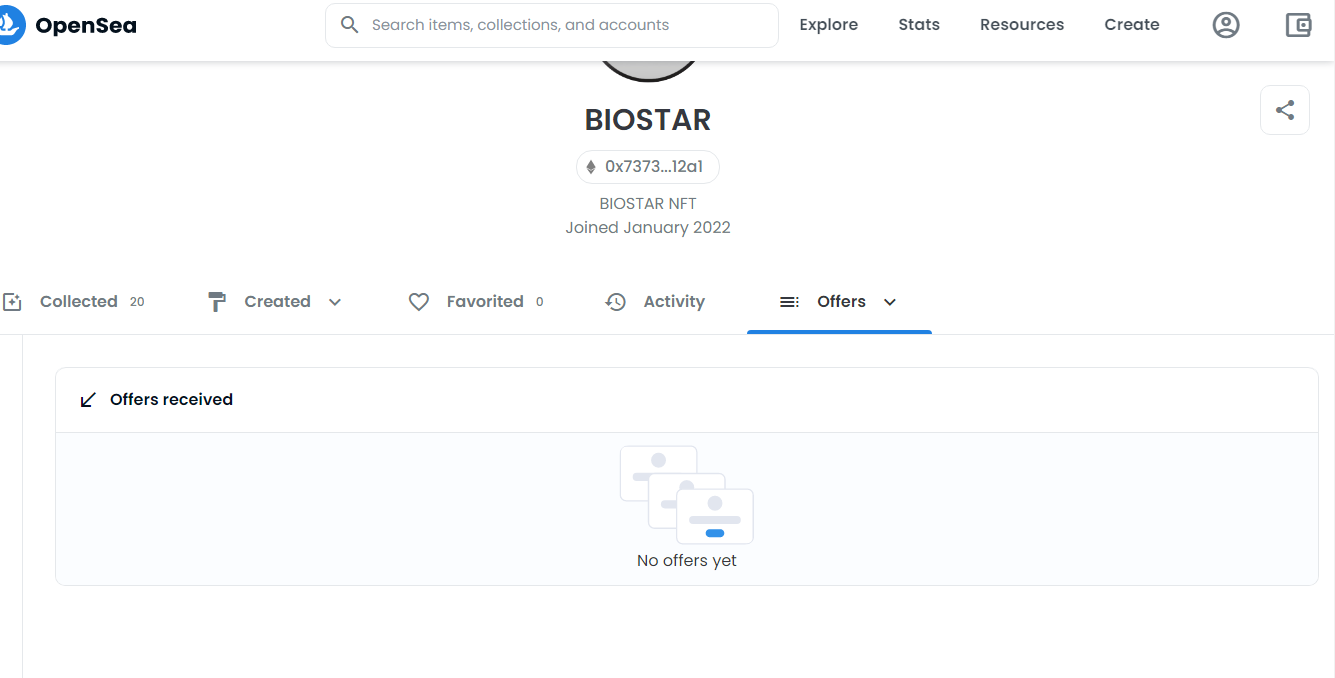Click the BIOSTAR profile name
Image resolution: width=1335 pixels, height=678 pixels.
(x=648, y=120)
